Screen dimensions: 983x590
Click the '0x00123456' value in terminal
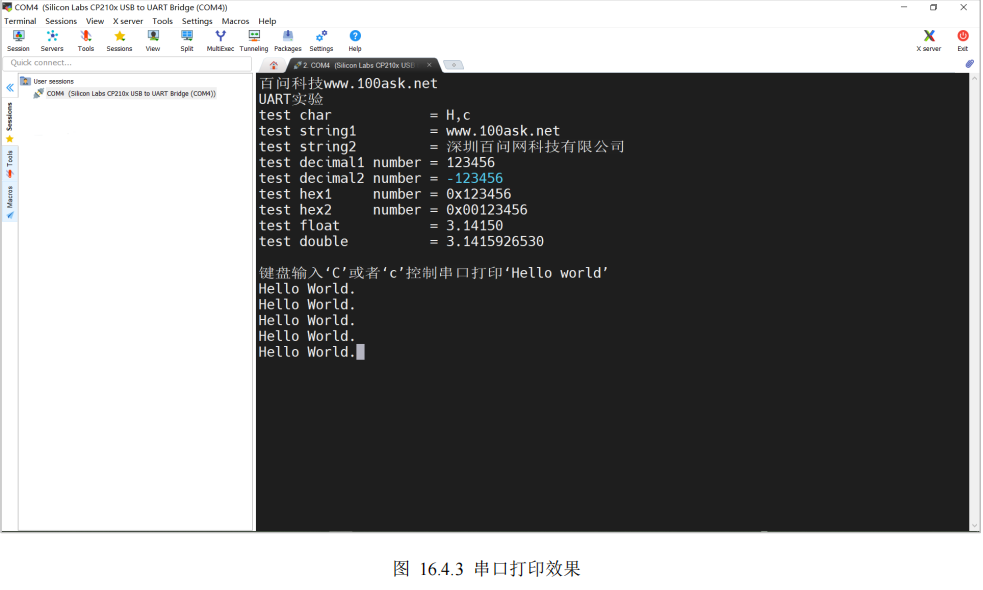pyautogui.click(x=486, y=210)
